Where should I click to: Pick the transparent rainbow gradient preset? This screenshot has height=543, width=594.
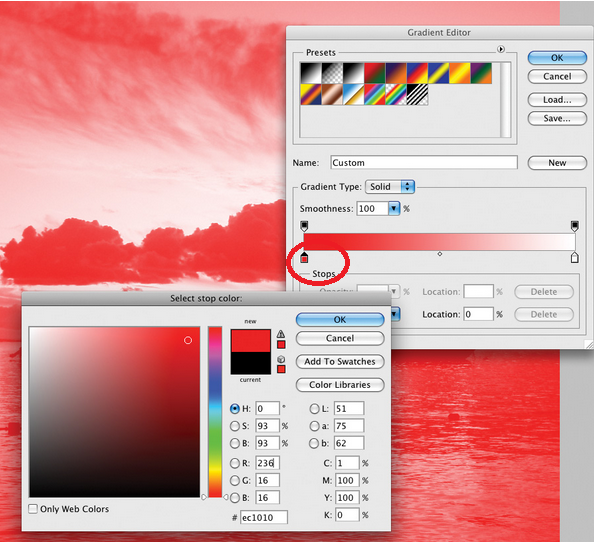pyautogui.click(x=395, y=94)
